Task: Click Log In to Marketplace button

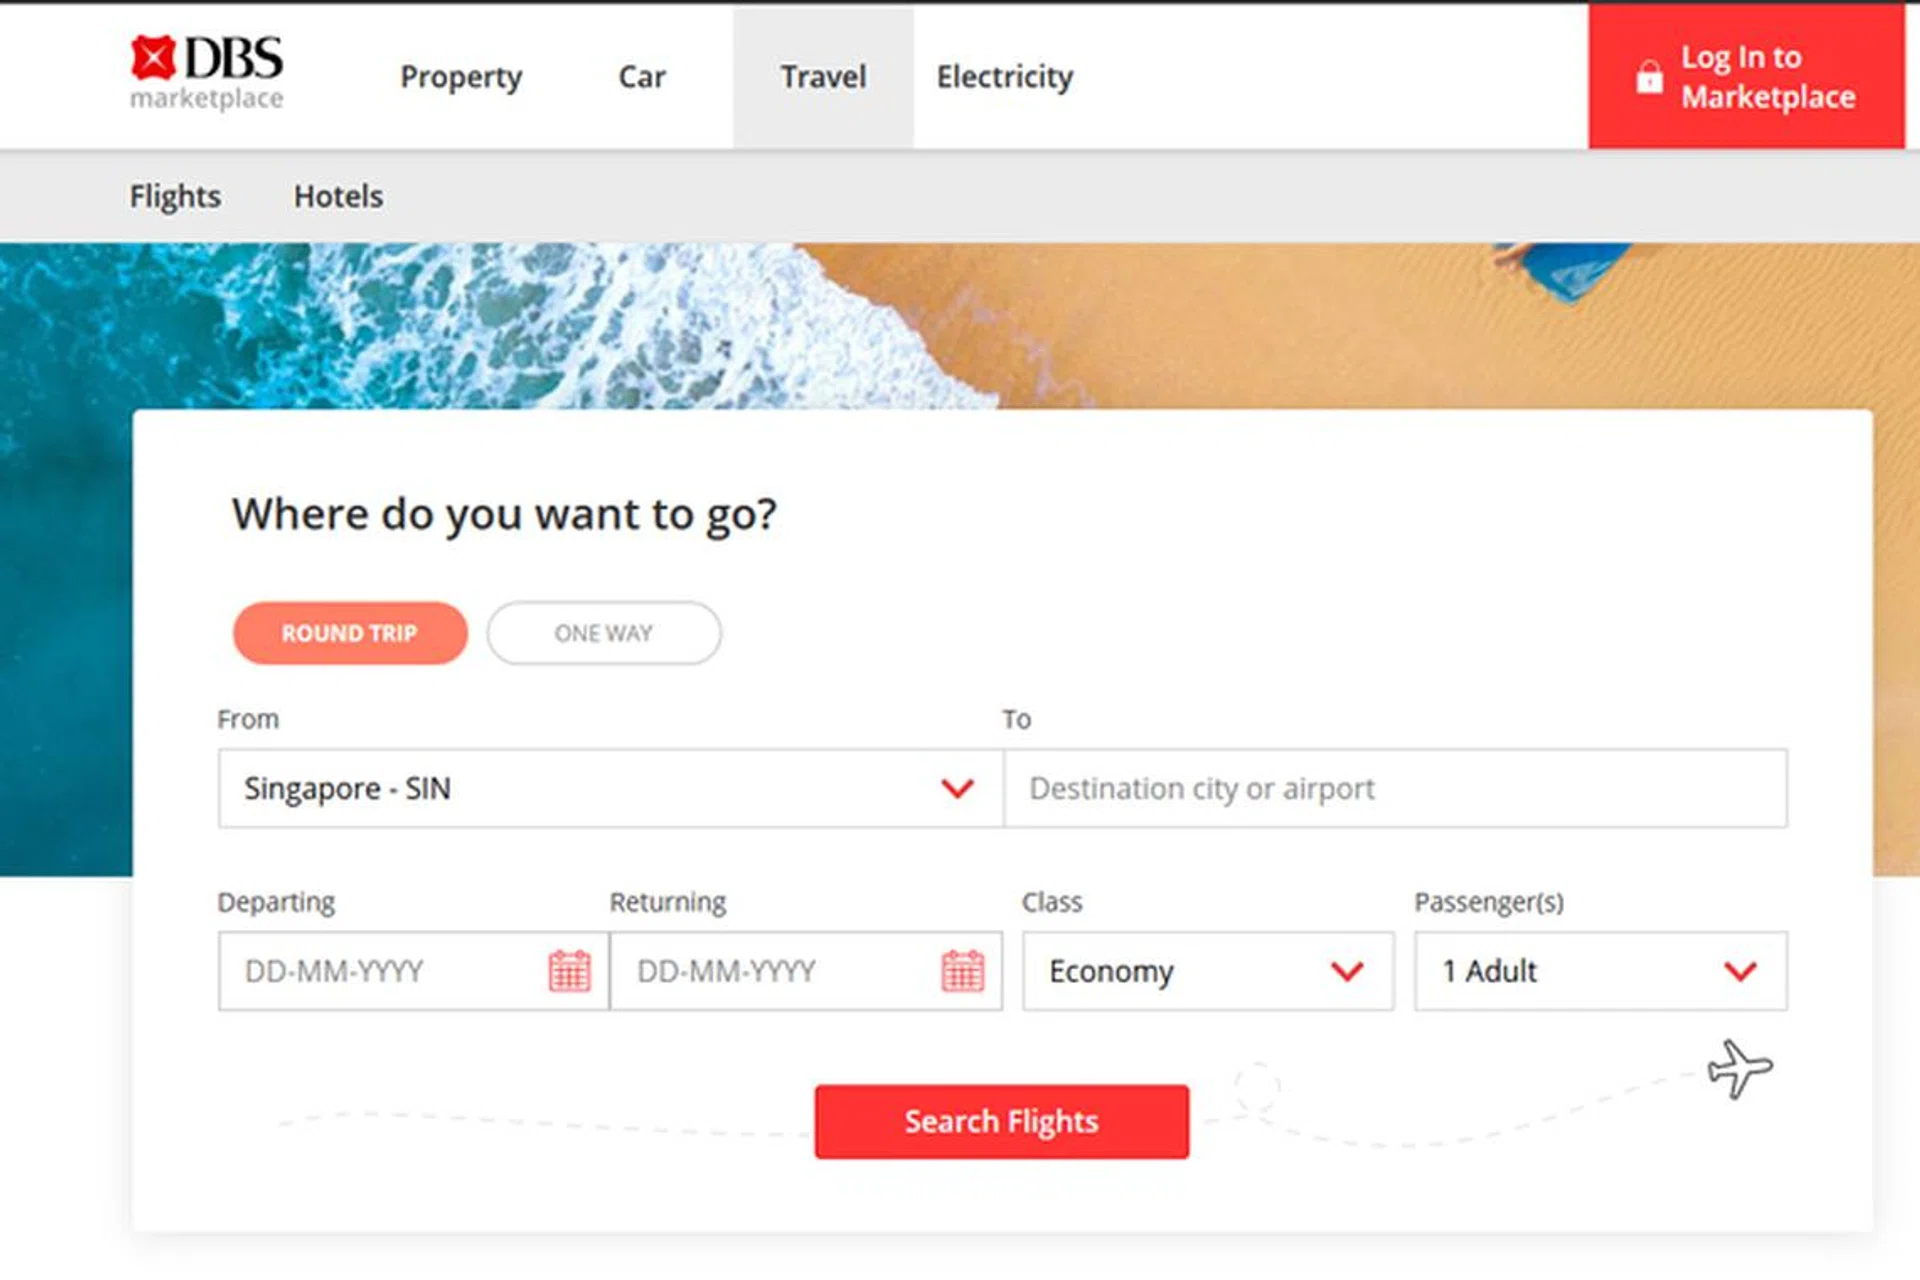Action: (x=1746, y=77)
